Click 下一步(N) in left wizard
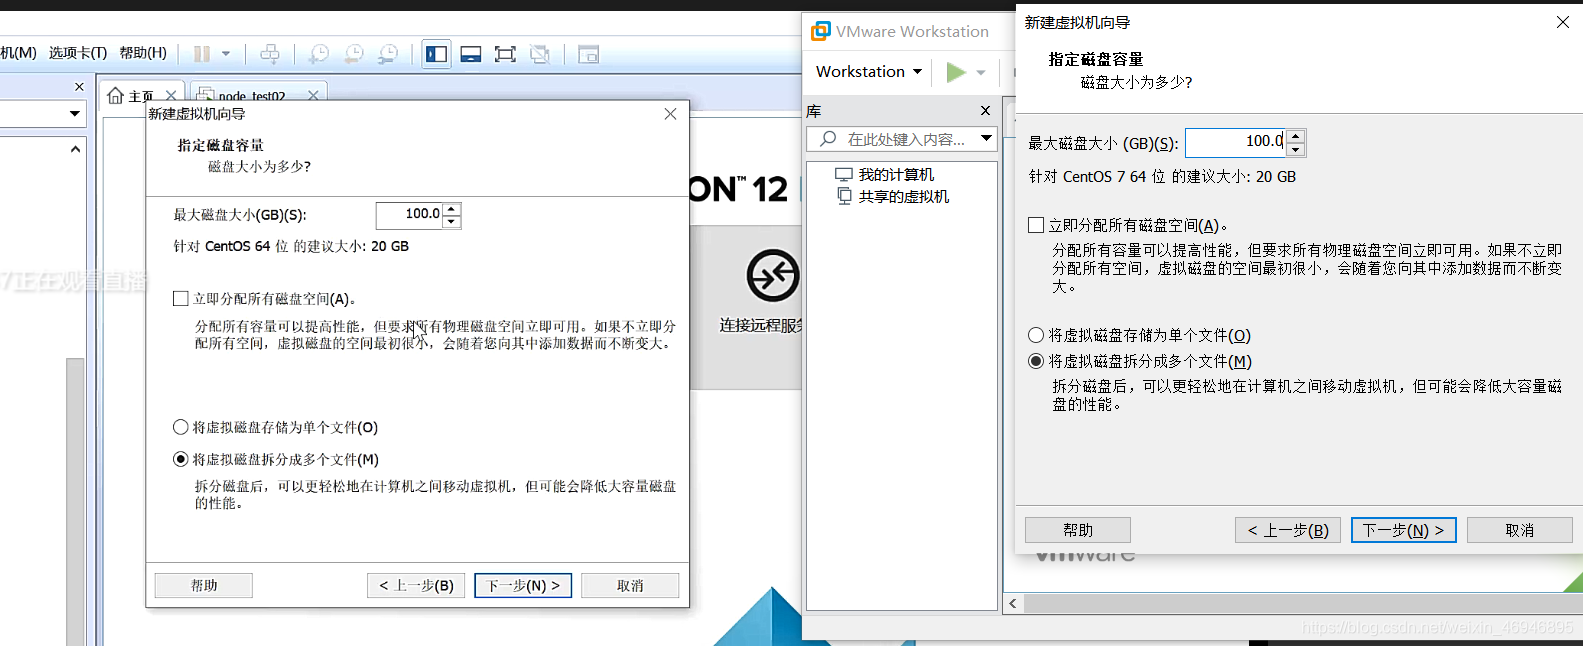 pyautogui.click(x=523, y=585)
